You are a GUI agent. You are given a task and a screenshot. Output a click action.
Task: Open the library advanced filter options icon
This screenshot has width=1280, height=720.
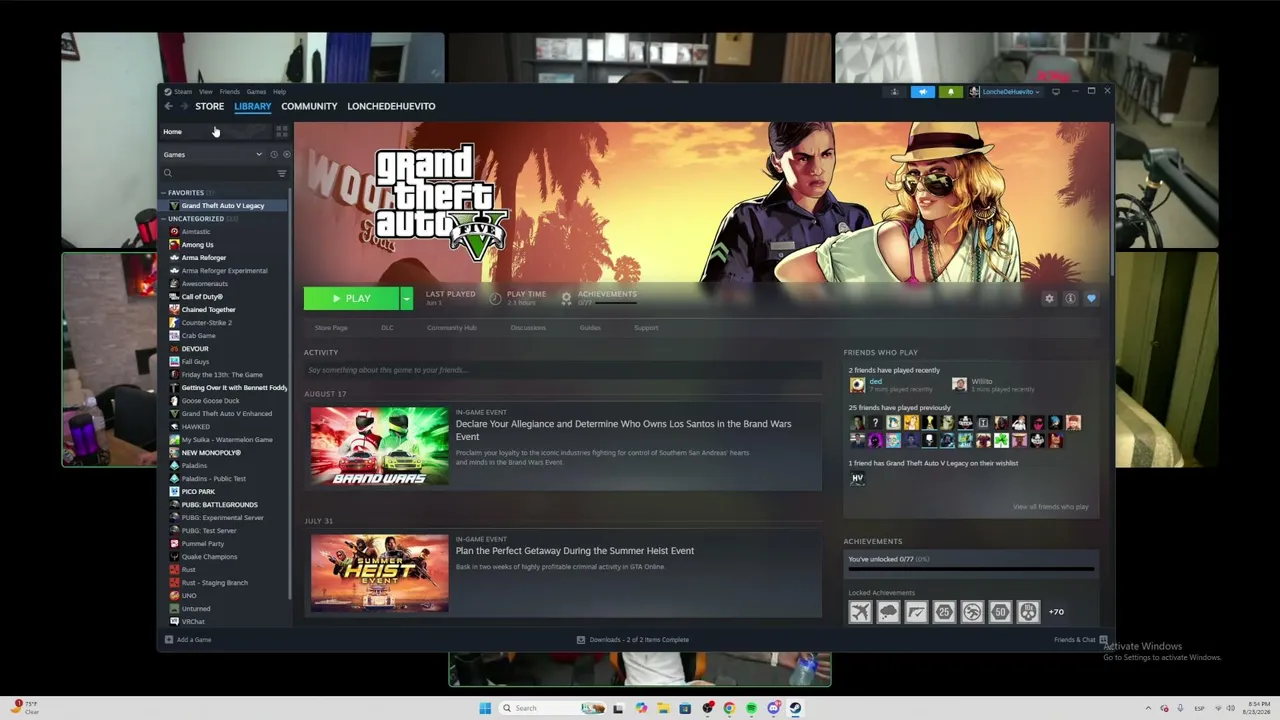click(282, 173)
